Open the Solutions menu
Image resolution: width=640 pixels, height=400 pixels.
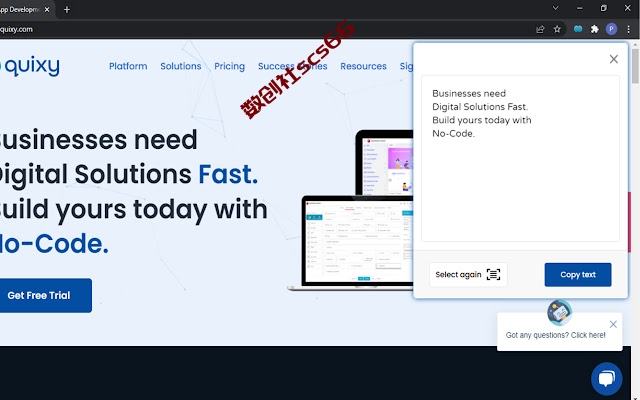coord(181,66)
